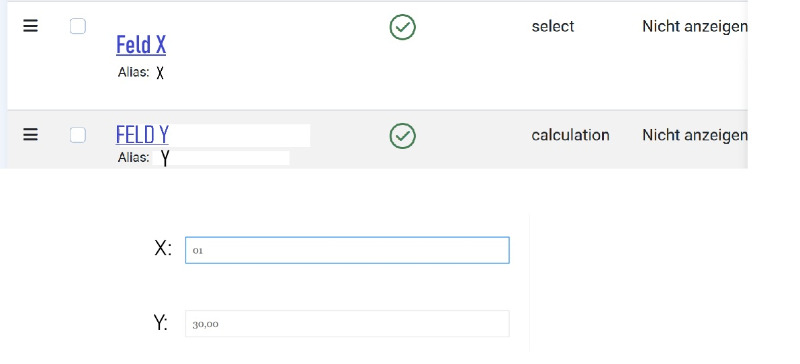Click the 'X:' form label

click(x=163, y=249)
